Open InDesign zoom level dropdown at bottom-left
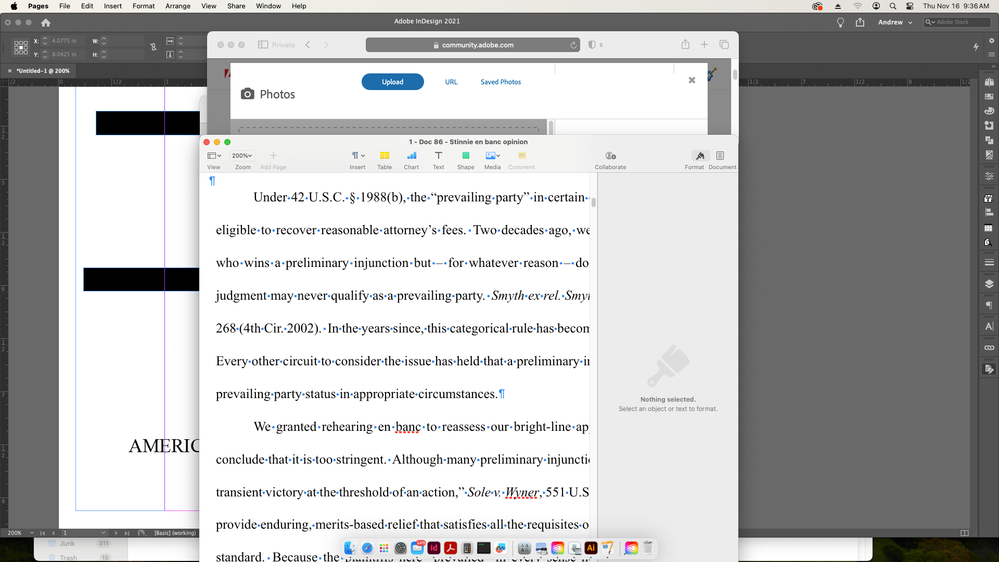This screenshot has height=562, width=999. coord(31,533)
